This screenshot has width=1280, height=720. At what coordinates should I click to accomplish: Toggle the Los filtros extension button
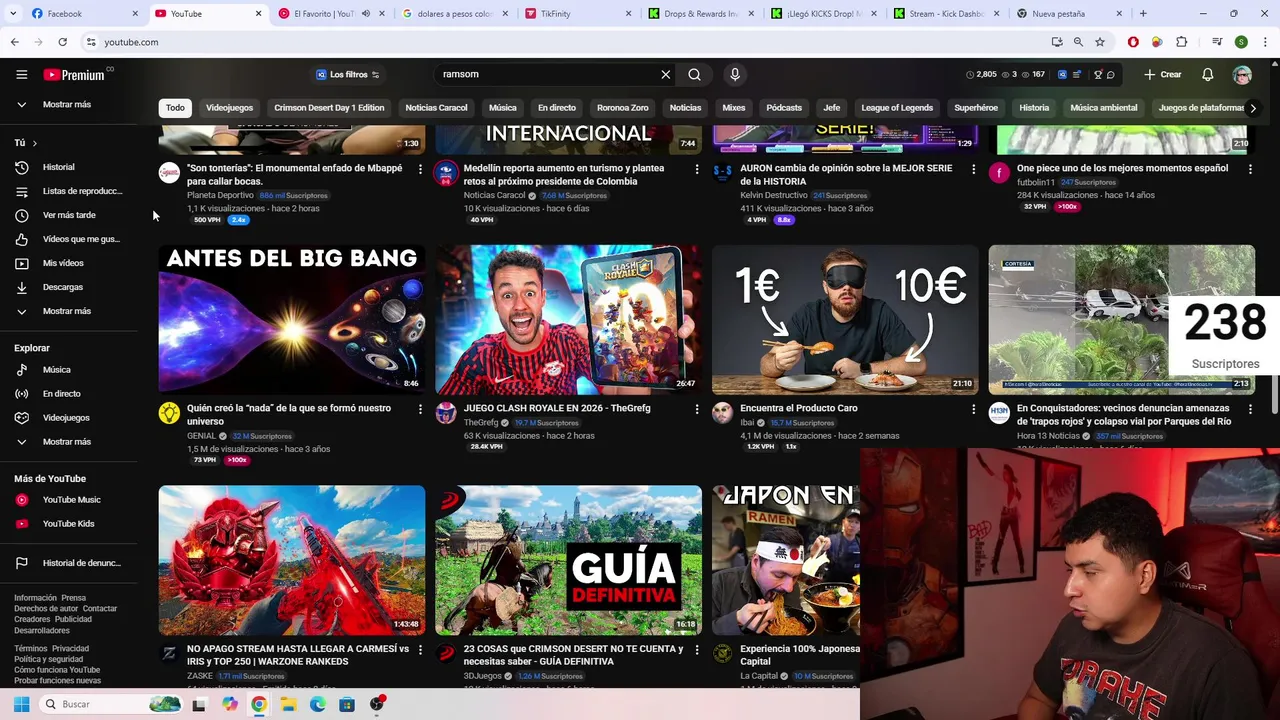[347, 75]
